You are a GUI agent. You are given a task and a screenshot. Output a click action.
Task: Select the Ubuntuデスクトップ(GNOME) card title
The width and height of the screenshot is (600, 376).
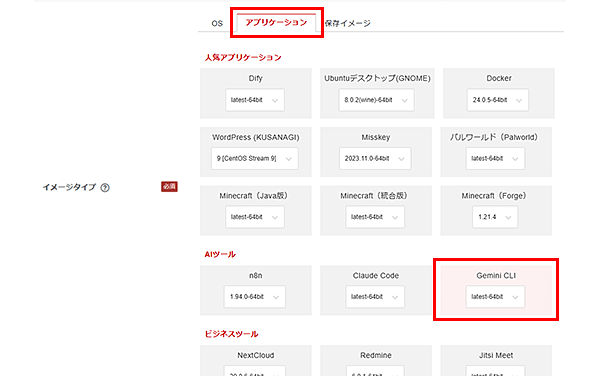point(377,78)
